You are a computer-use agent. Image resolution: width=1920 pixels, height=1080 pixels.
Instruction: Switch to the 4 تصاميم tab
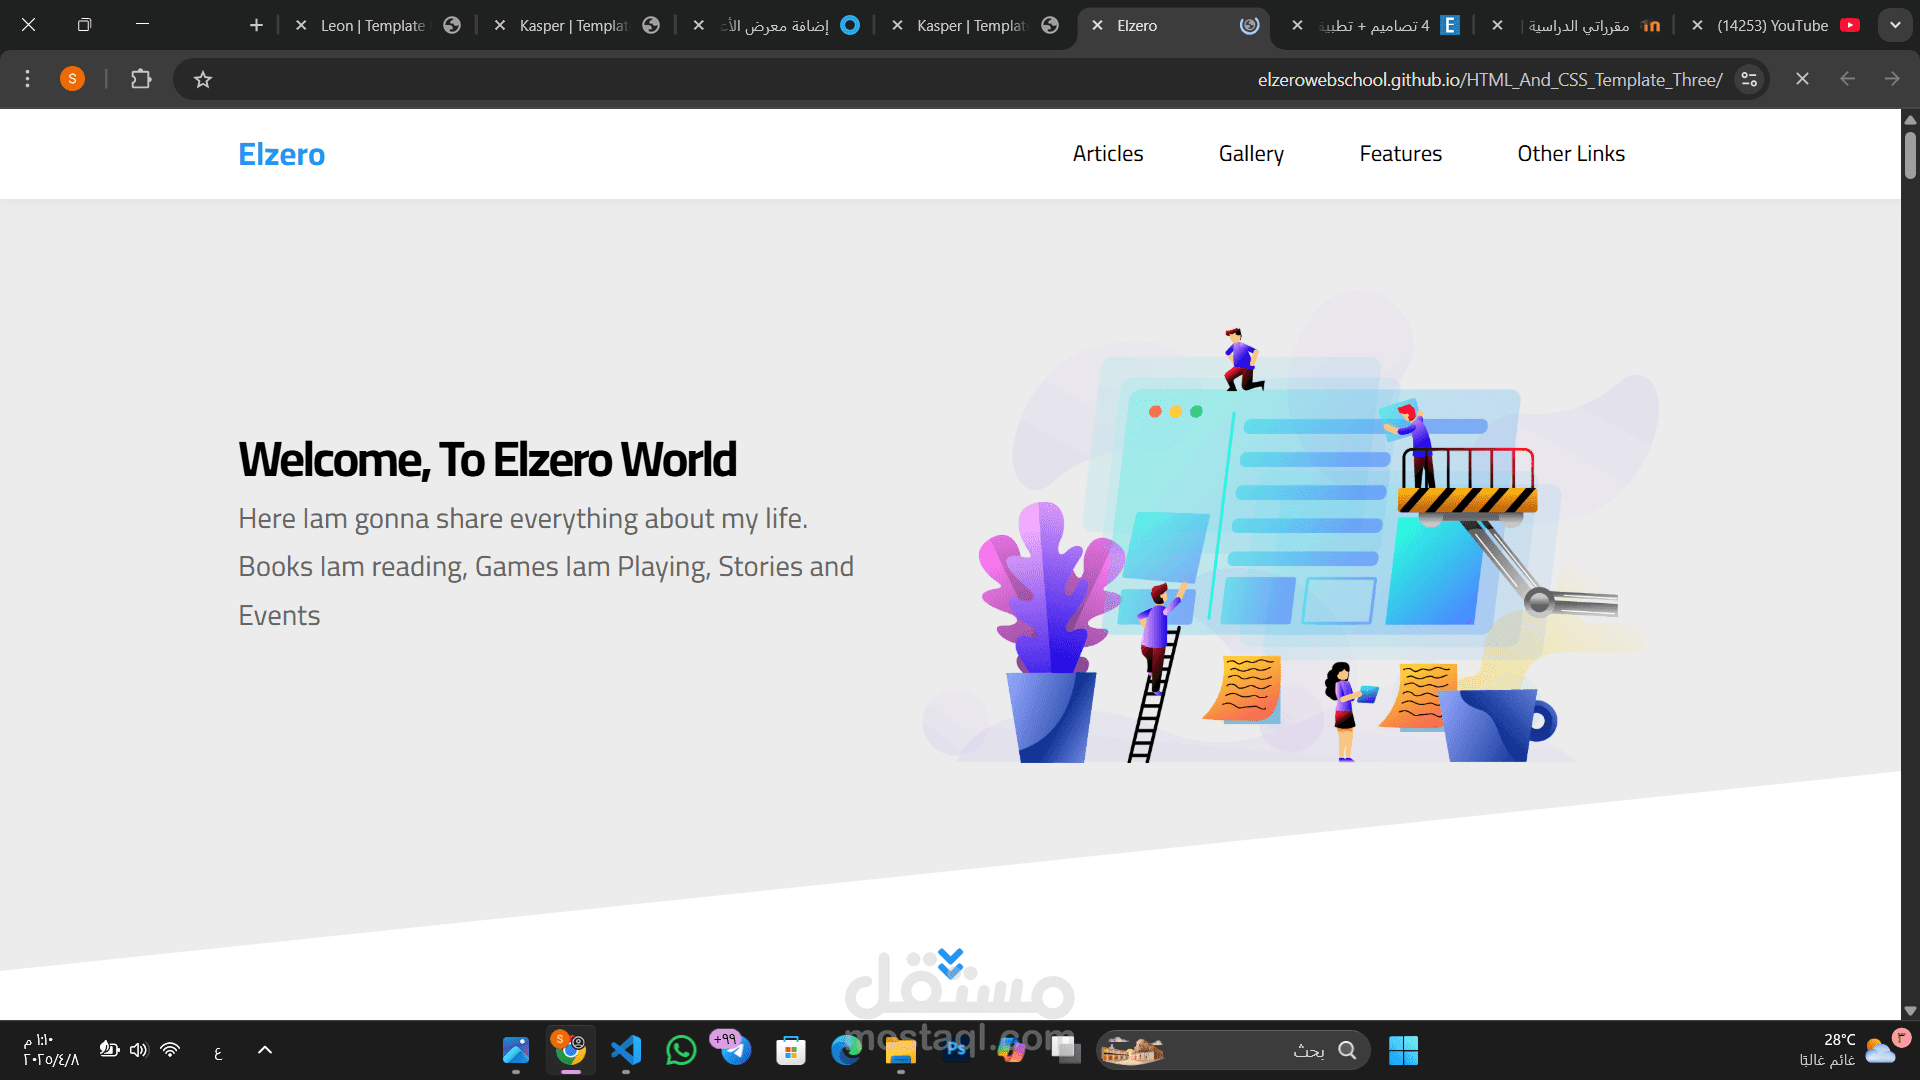click(1376, 25)
